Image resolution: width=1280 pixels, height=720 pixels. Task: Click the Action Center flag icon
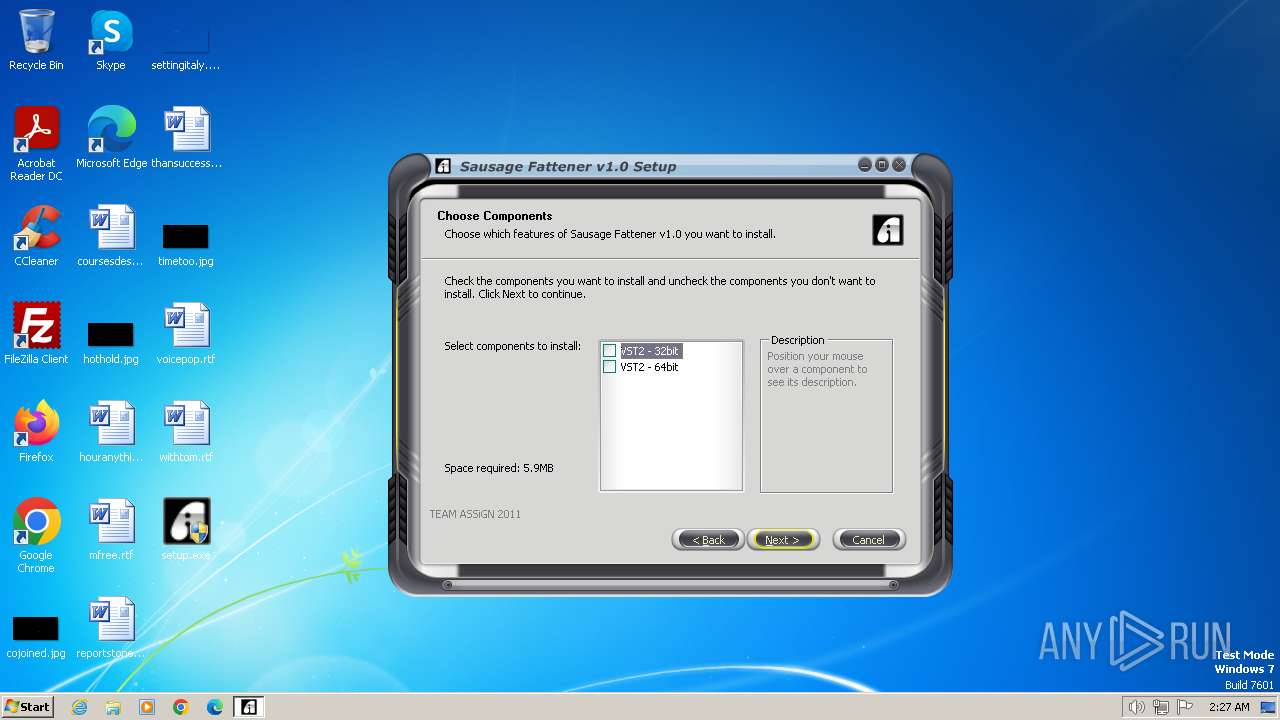pyautogui.click(x=1185, y=707)
